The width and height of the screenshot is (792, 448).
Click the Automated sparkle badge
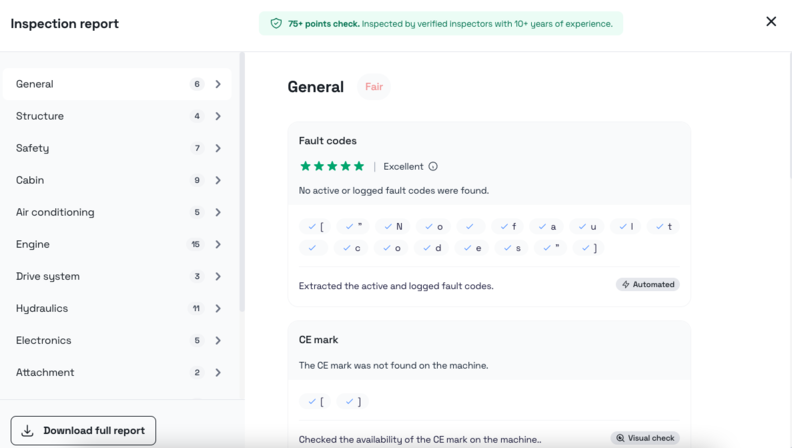coord(648,285)
